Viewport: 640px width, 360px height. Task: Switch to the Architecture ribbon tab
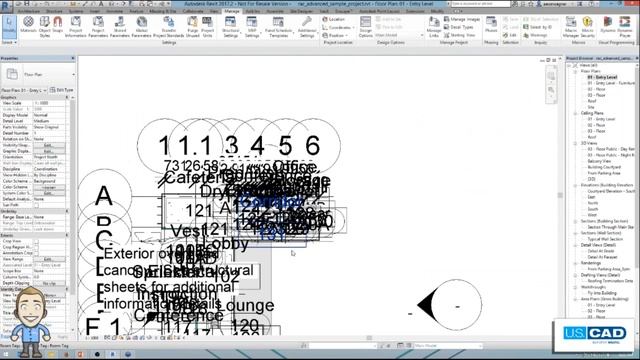pos(29,11)
